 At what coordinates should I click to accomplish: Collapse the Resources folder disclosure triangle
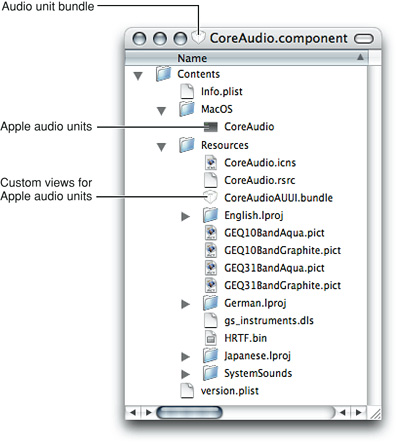click(161, 147)
